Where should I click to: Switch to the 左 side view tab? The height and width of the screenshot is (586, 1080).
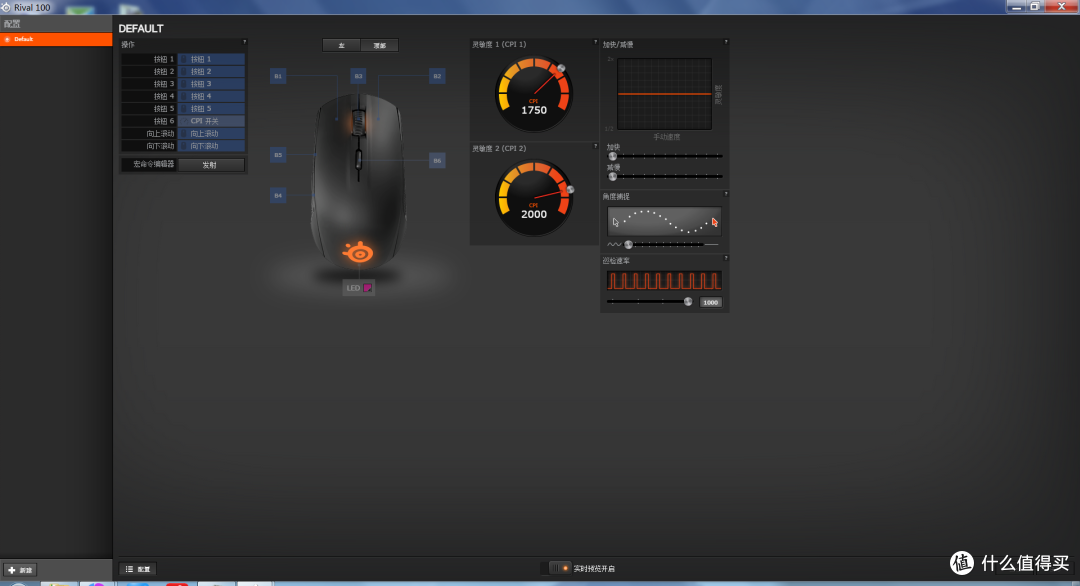pyautogui.click(x=342, y=45)
